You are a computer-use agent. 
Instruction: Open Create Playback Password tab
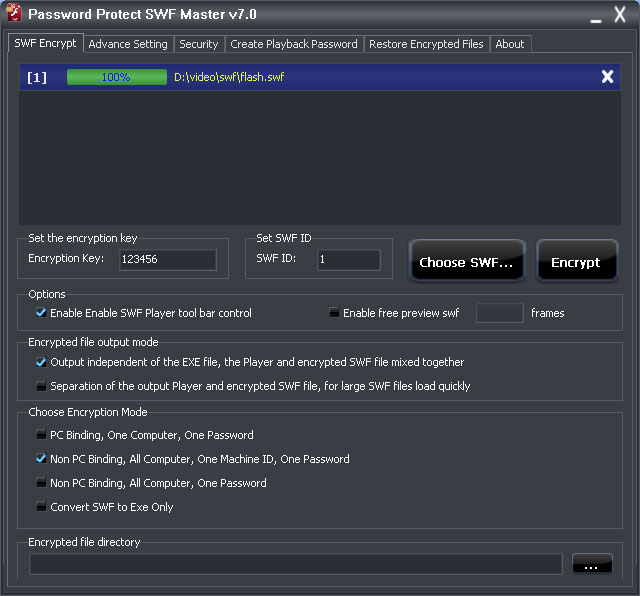(293, 44)
